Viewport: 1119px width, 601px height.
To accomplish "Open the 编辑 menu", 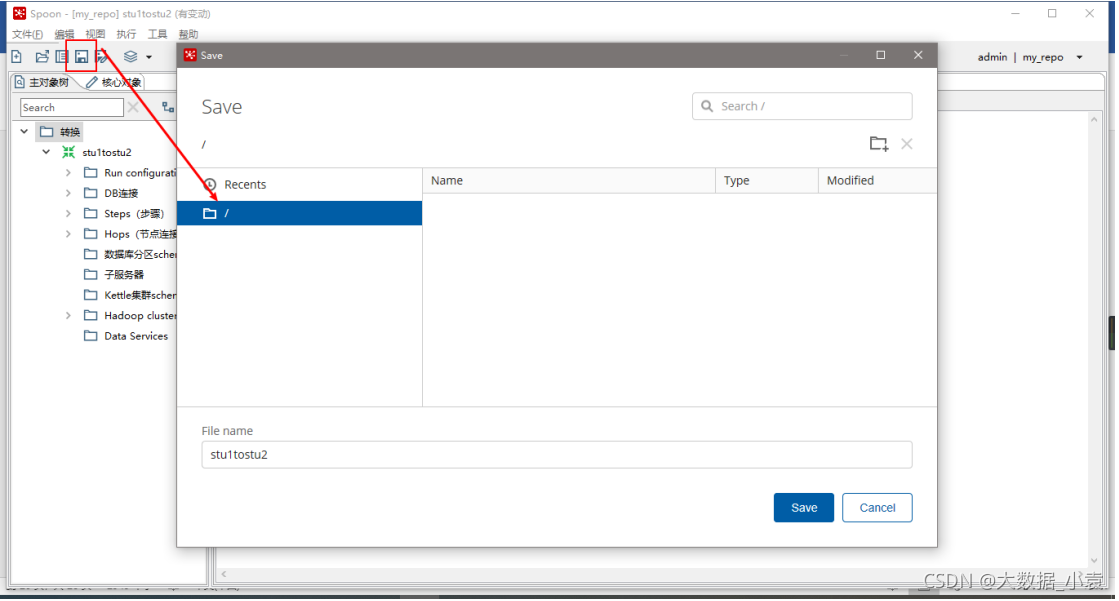I will pos(64,34).
